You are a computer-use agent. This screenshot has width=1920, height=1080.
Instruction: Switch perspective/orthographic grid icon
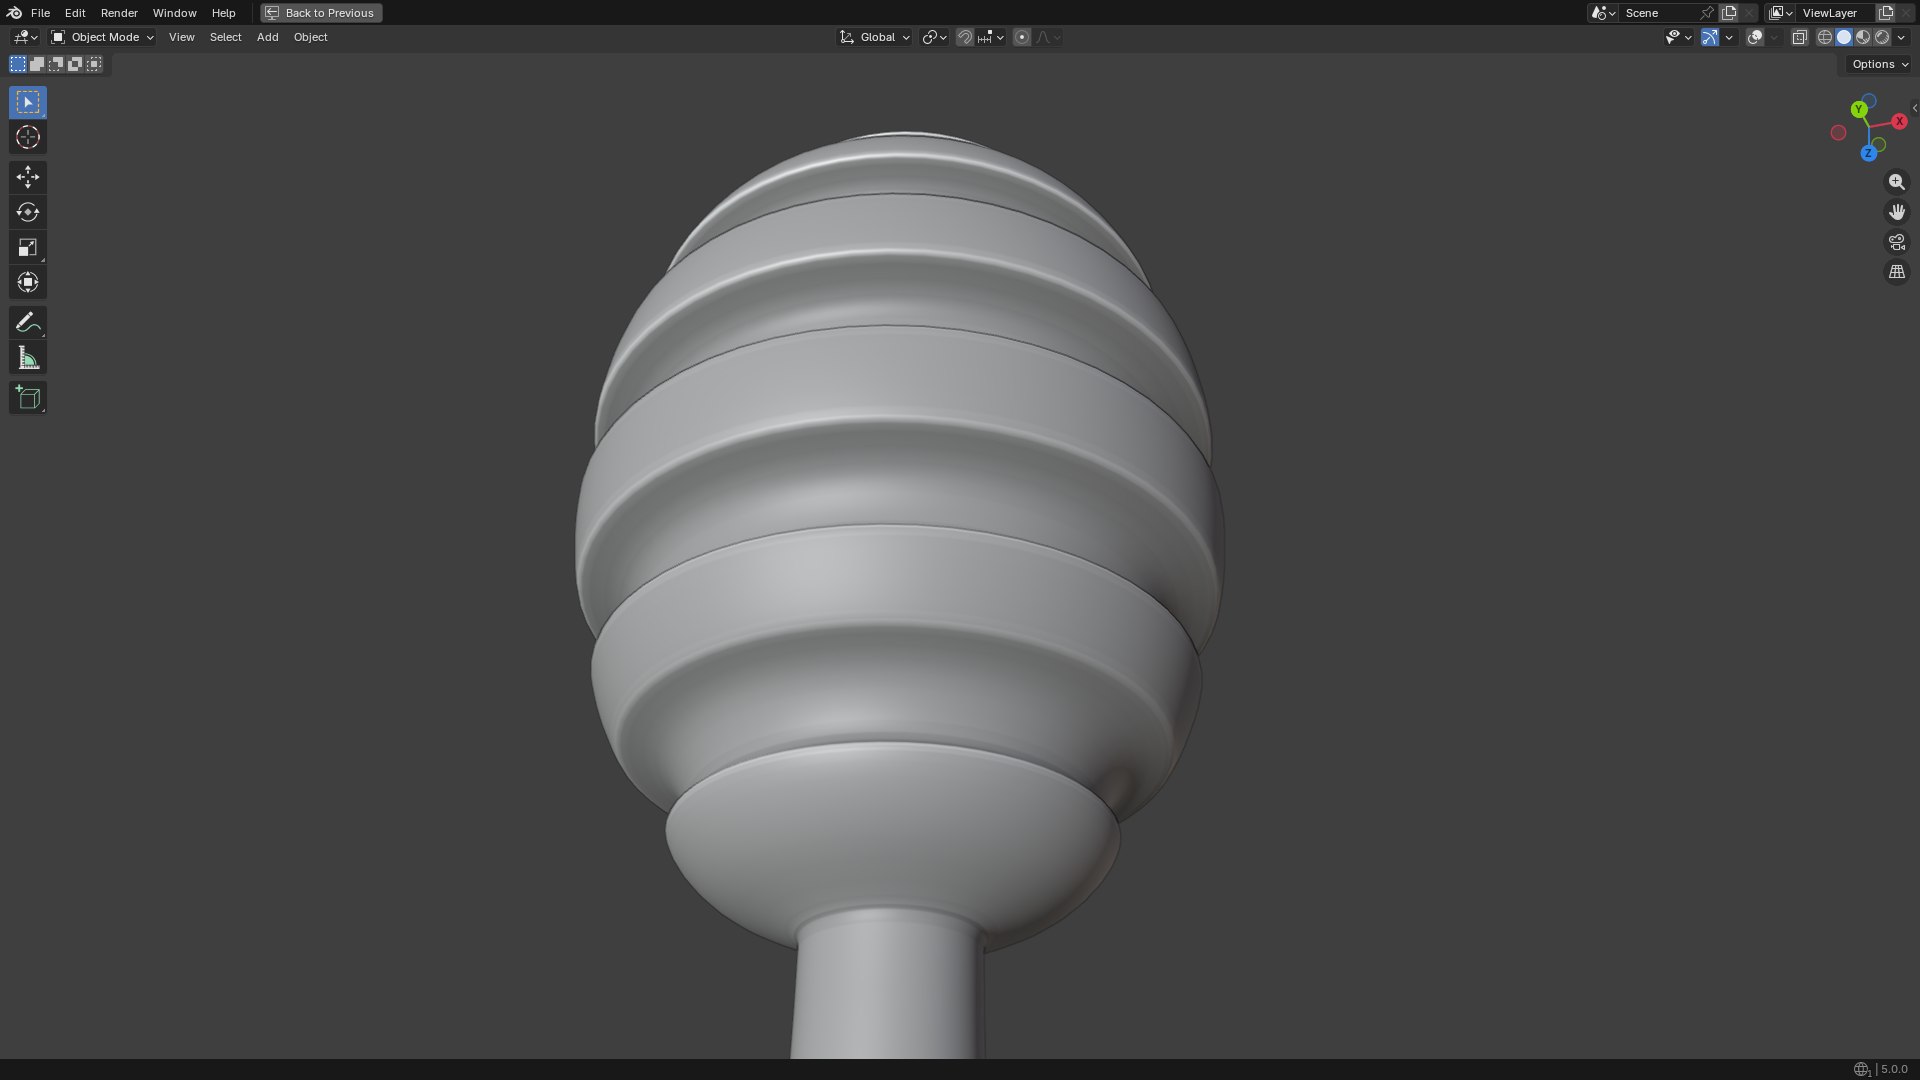(1896, 272)
